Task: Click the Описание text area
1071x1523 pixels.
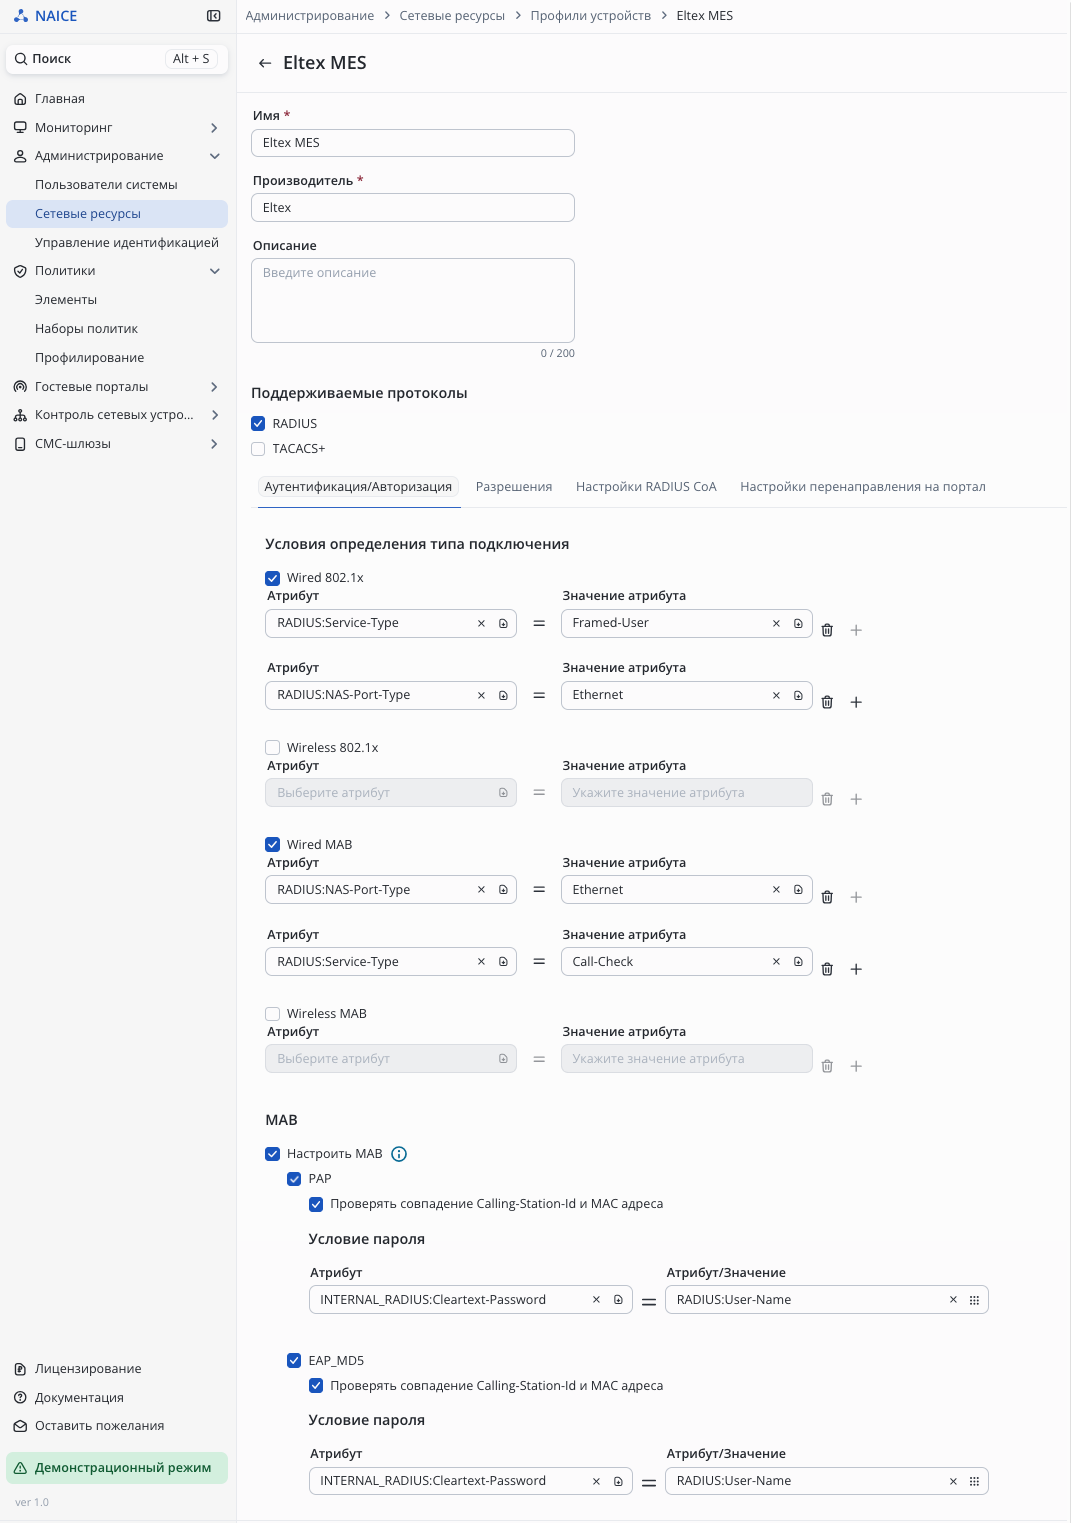Action: pos(412,300)
